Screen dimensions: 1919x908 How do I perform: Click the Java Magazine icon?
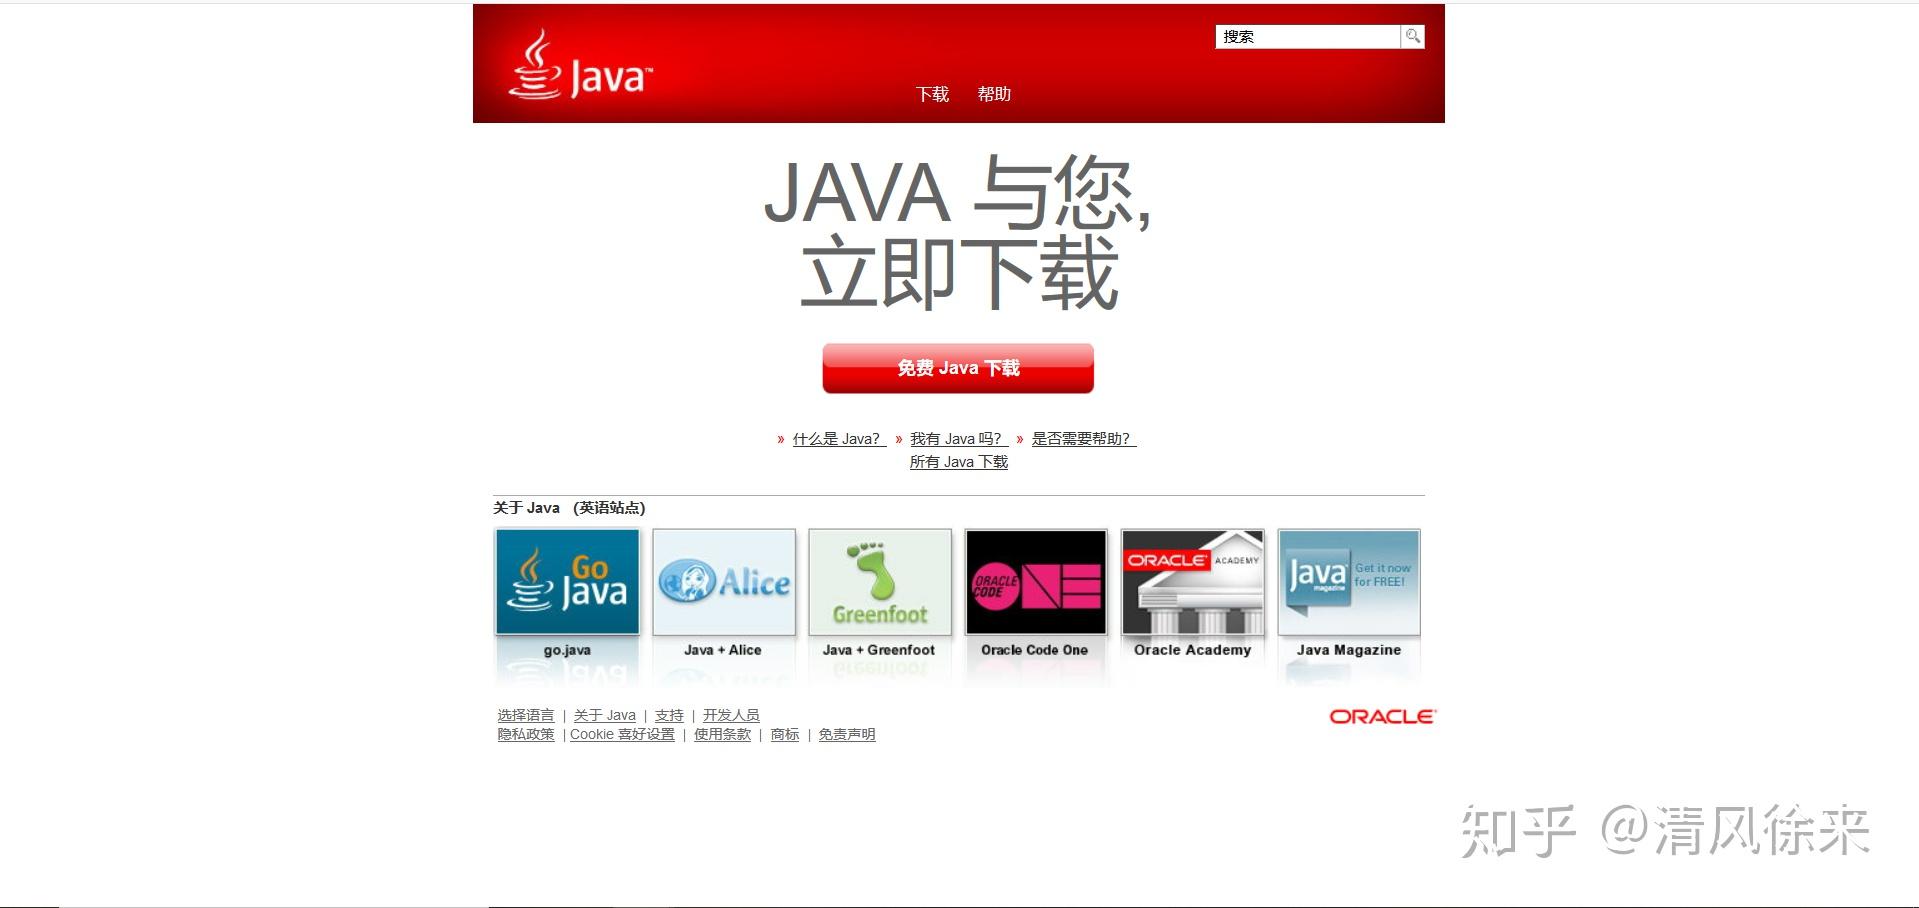tap(1348, 582)
